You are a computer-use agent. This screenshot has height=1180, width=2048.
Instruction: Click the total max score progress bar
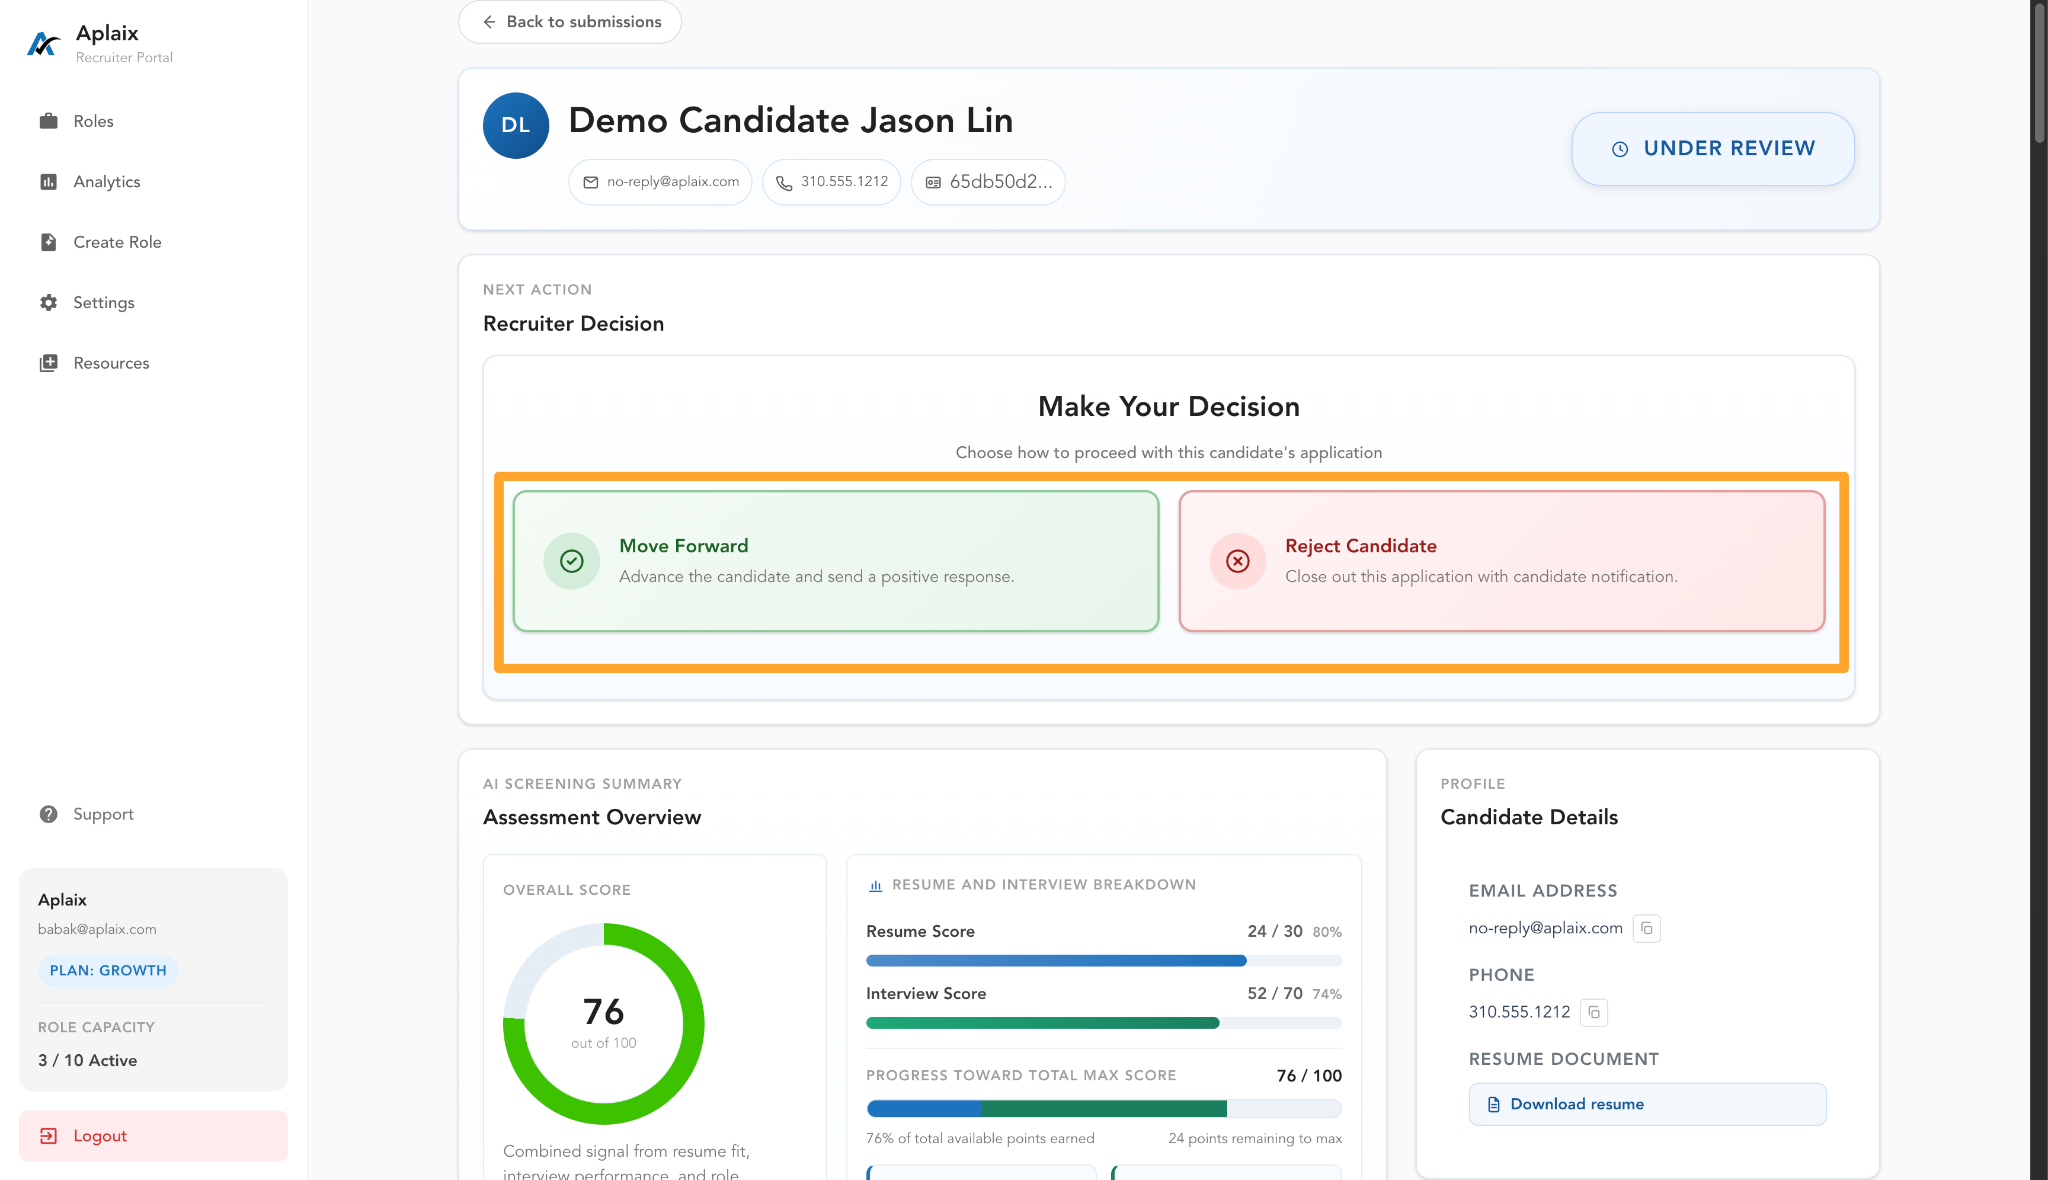pyautogui.click(x=1104, y=1108)
